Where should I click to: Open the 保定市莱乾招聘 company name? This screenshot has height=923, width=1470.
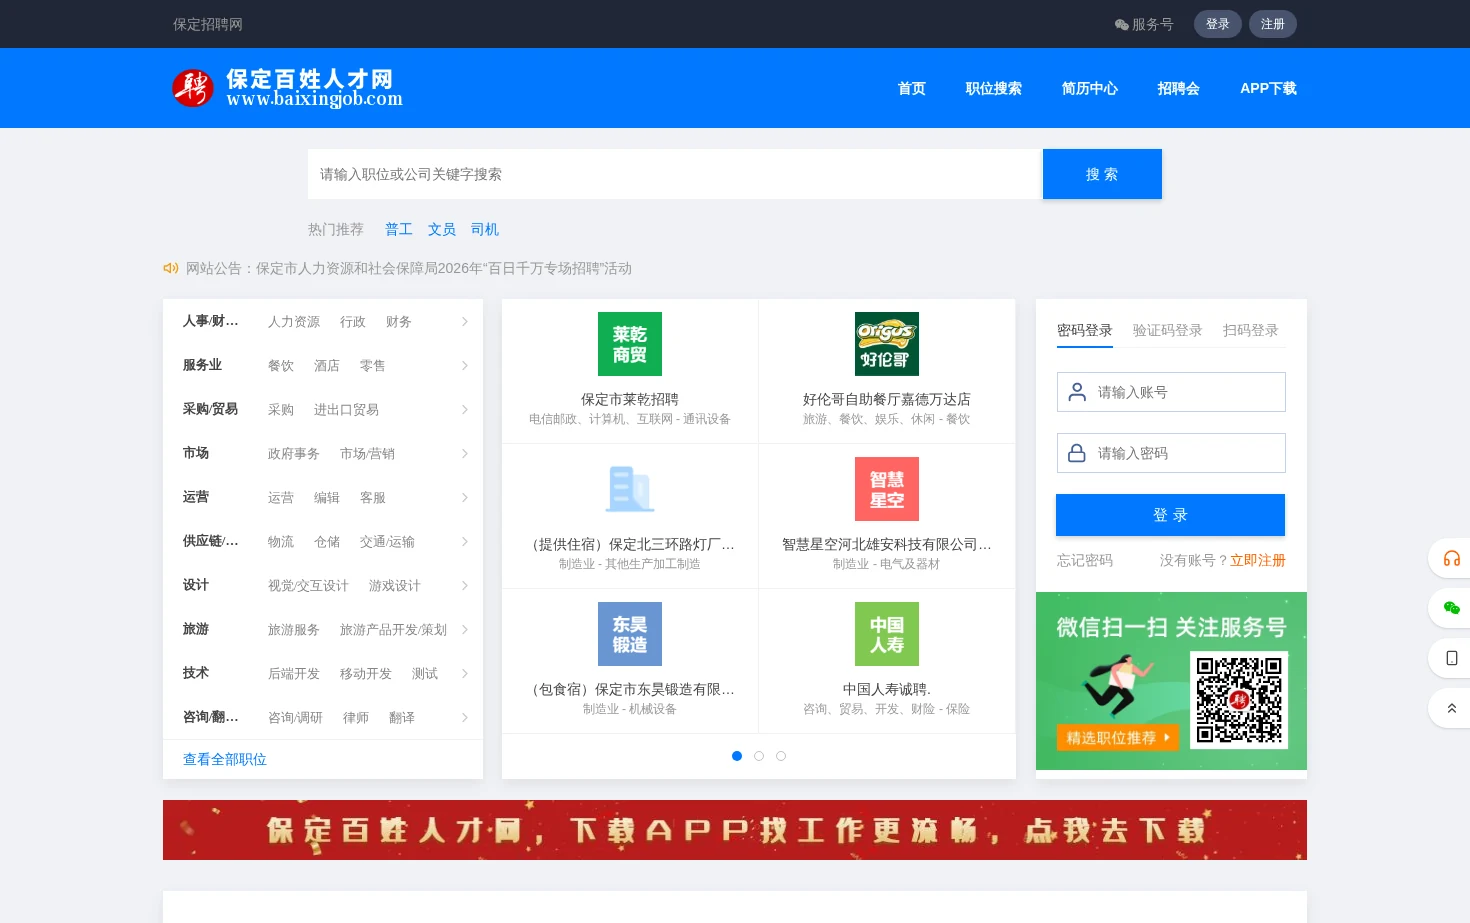630,399
